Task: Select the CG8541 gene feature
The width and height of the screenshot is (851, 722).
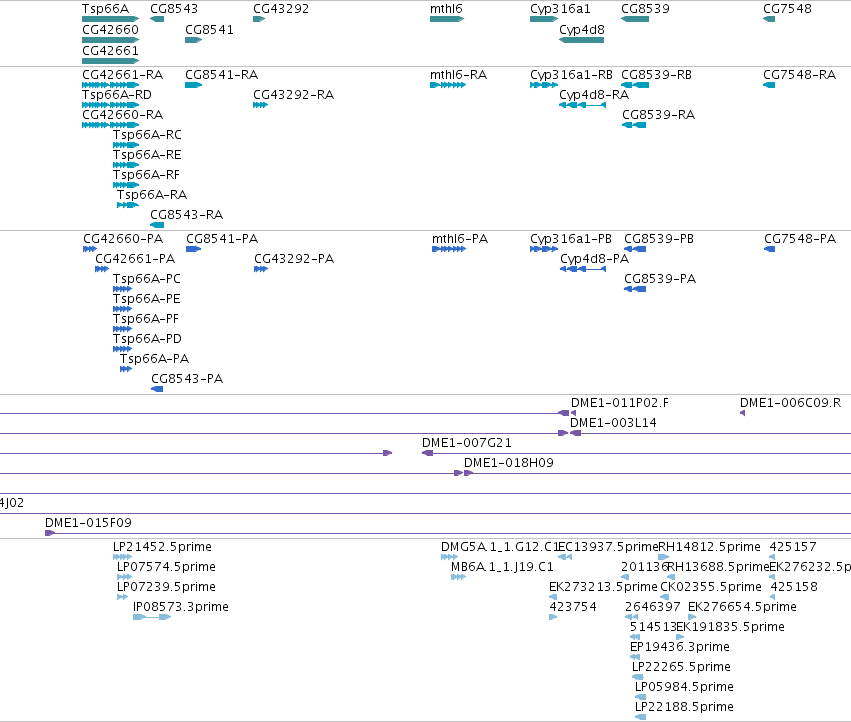Action: [x=193, y=40]
